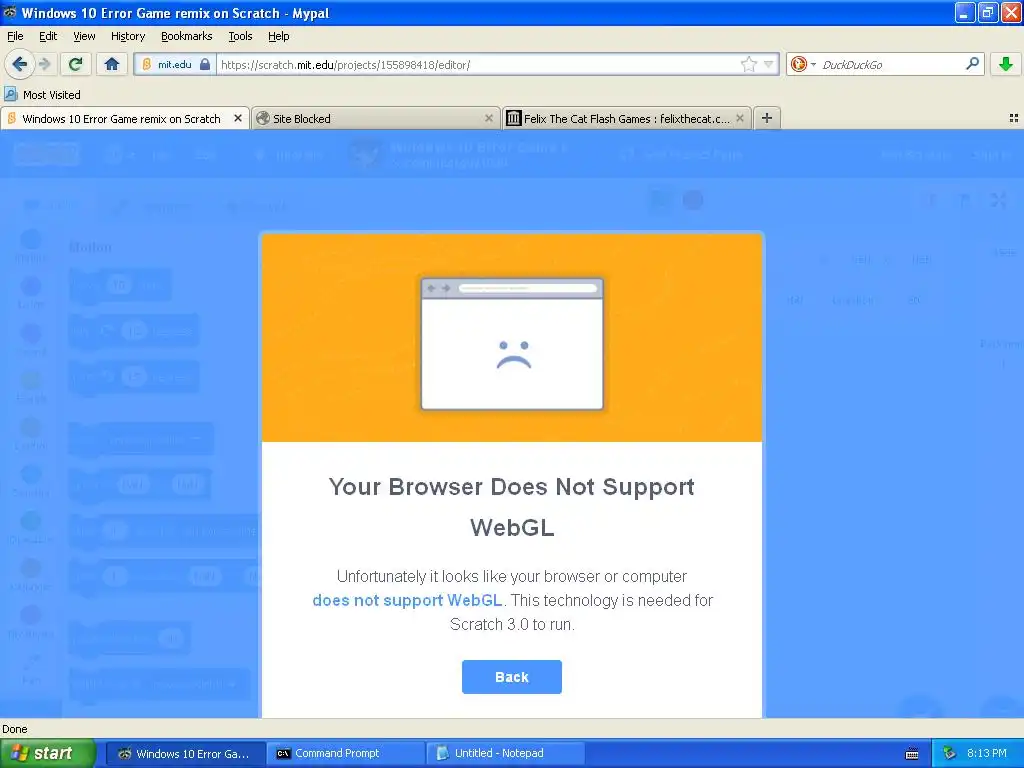Click the Forward arrow navigation button
Viewport: 1024px width, 768px height.
[44, 64]
